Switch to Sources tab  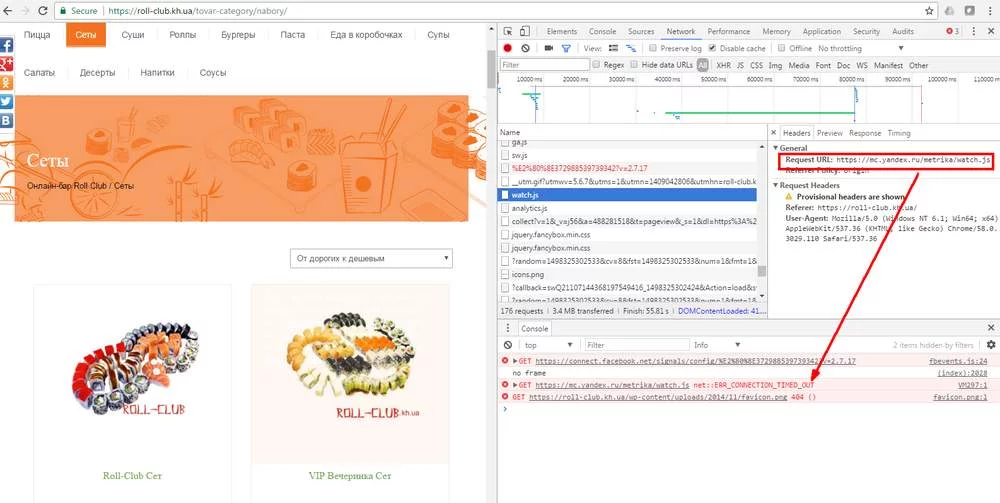pos(641,31)
